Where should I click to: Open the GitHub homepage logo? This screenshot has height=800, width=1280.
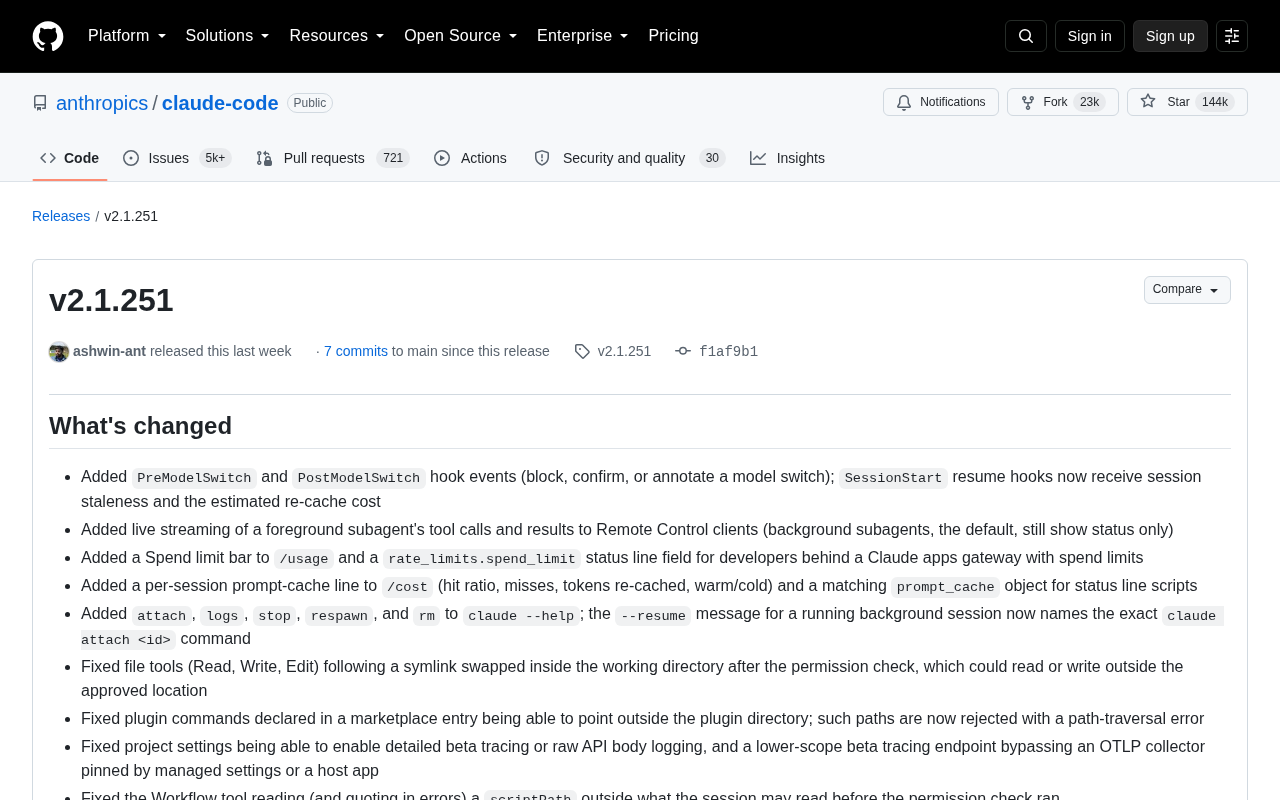coord(48,36)
